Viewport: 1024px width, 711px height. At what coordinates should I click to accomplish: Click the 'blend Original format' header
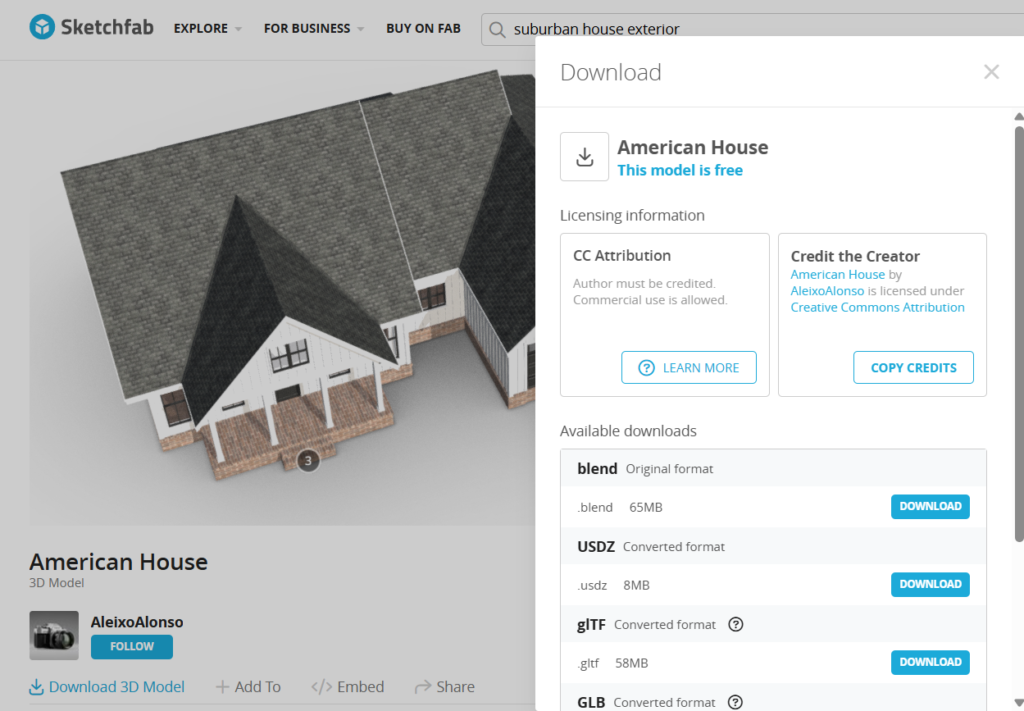tap(773, 468)
